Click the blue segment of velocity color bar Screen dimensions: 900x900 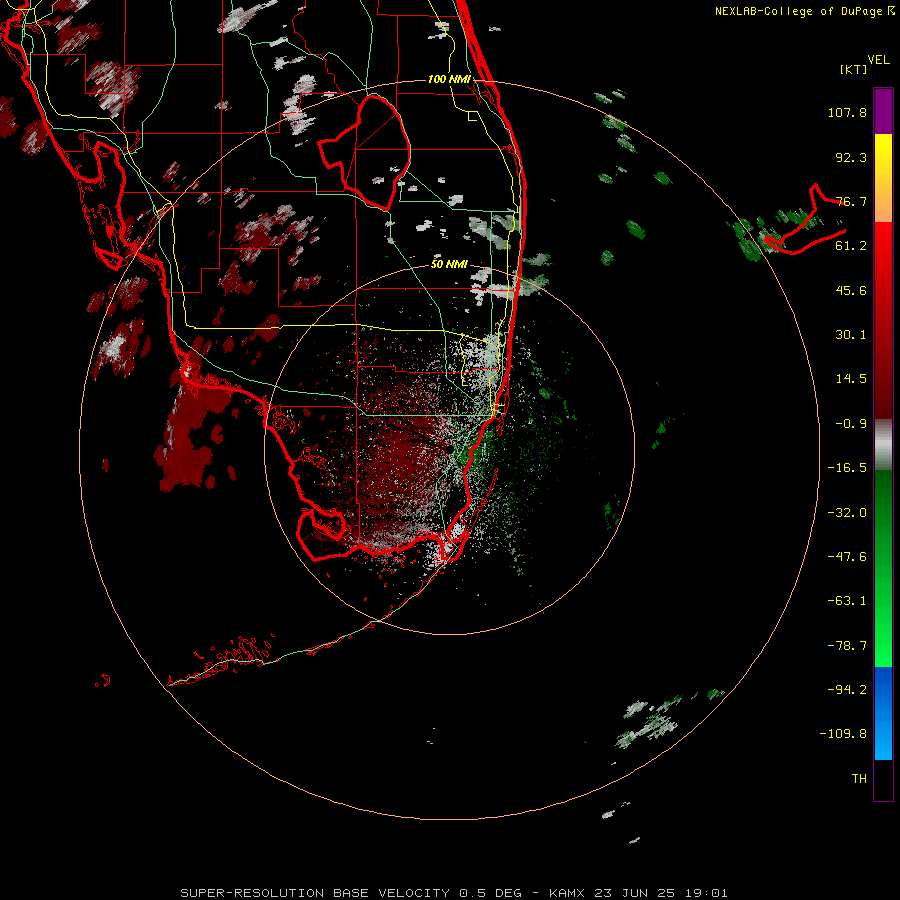coord(883,713)
